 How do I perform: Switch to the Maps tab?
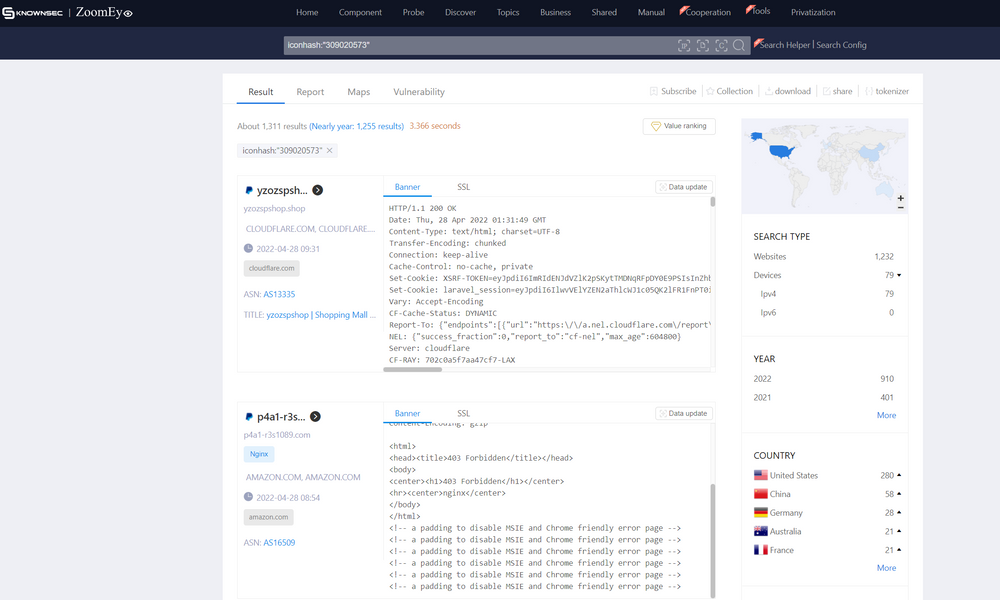[x=358, y=92]
